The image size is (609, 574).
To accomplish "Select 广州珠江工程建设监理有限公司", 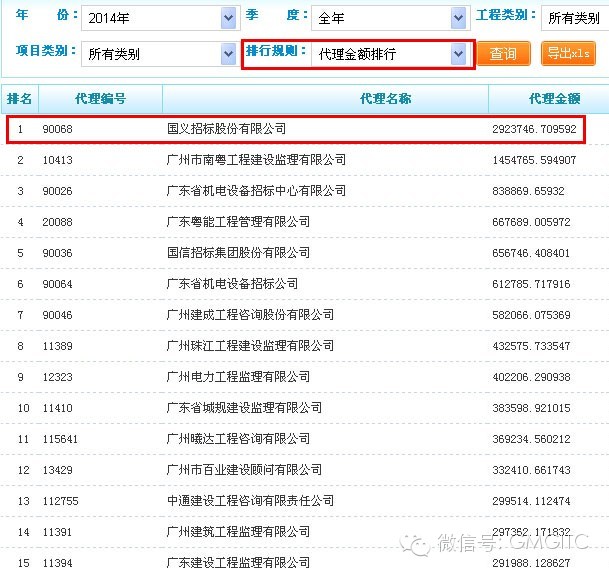I will click(251, 346).
